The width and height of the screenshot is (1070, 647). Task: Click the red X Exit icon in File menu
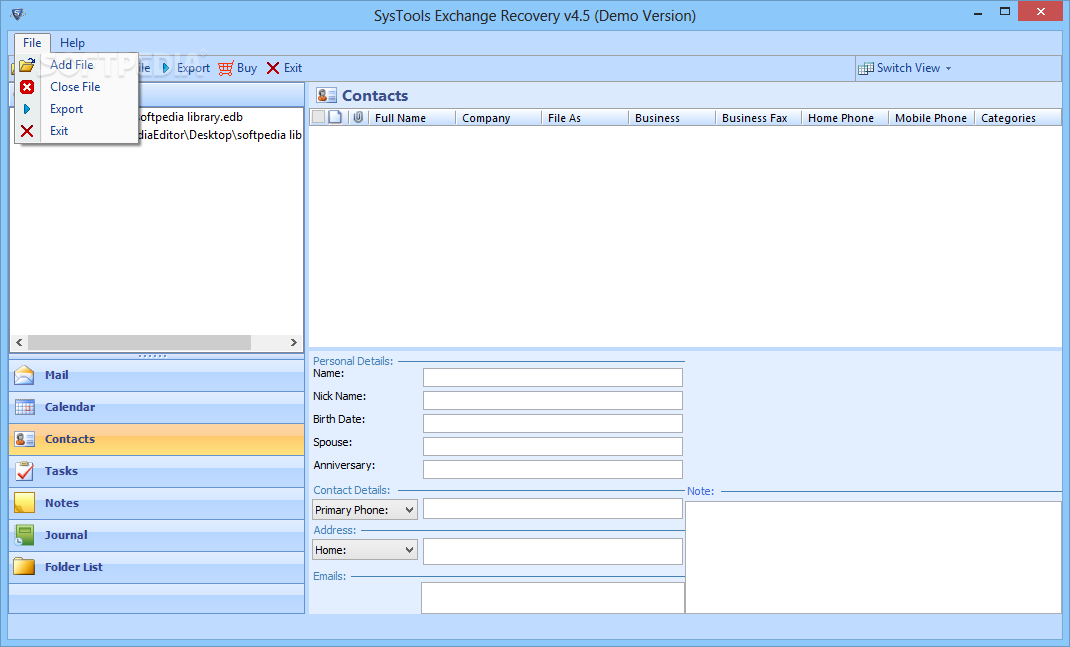coord(27,131)
